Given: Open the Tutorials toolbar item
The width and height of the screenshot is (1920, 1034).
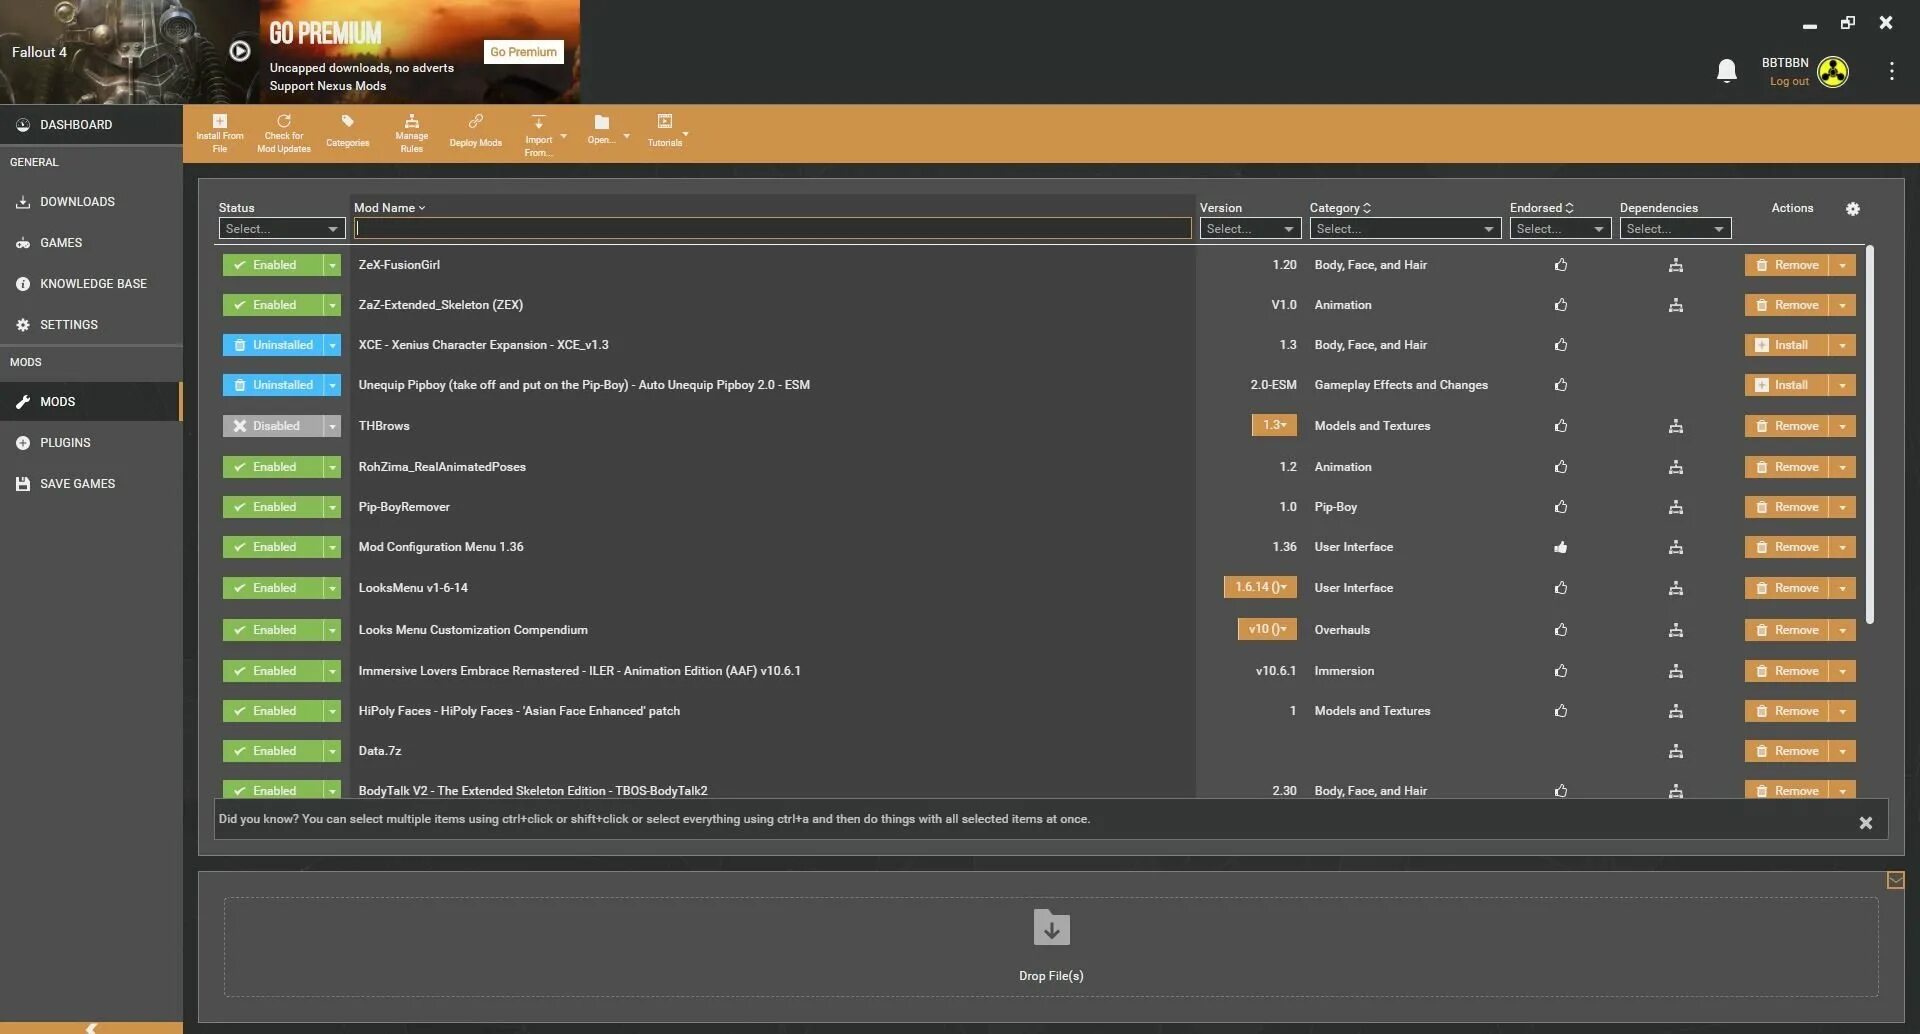Looking at the screenshot, I should [x=665, y=132].
